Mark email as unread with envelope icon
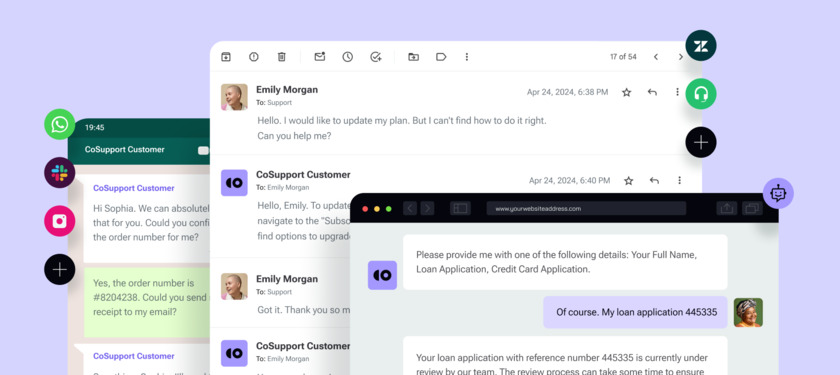This screenshot has height=375, width=840. click(320, 56)
